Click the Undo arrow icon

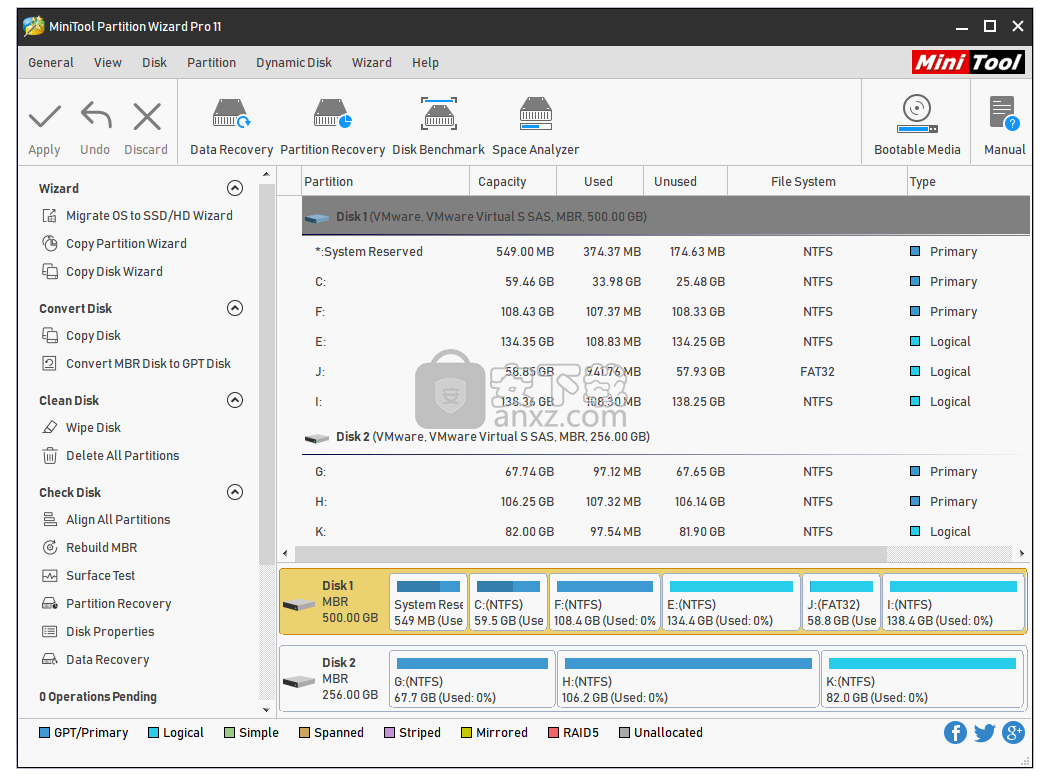click(x=96, y=115)
